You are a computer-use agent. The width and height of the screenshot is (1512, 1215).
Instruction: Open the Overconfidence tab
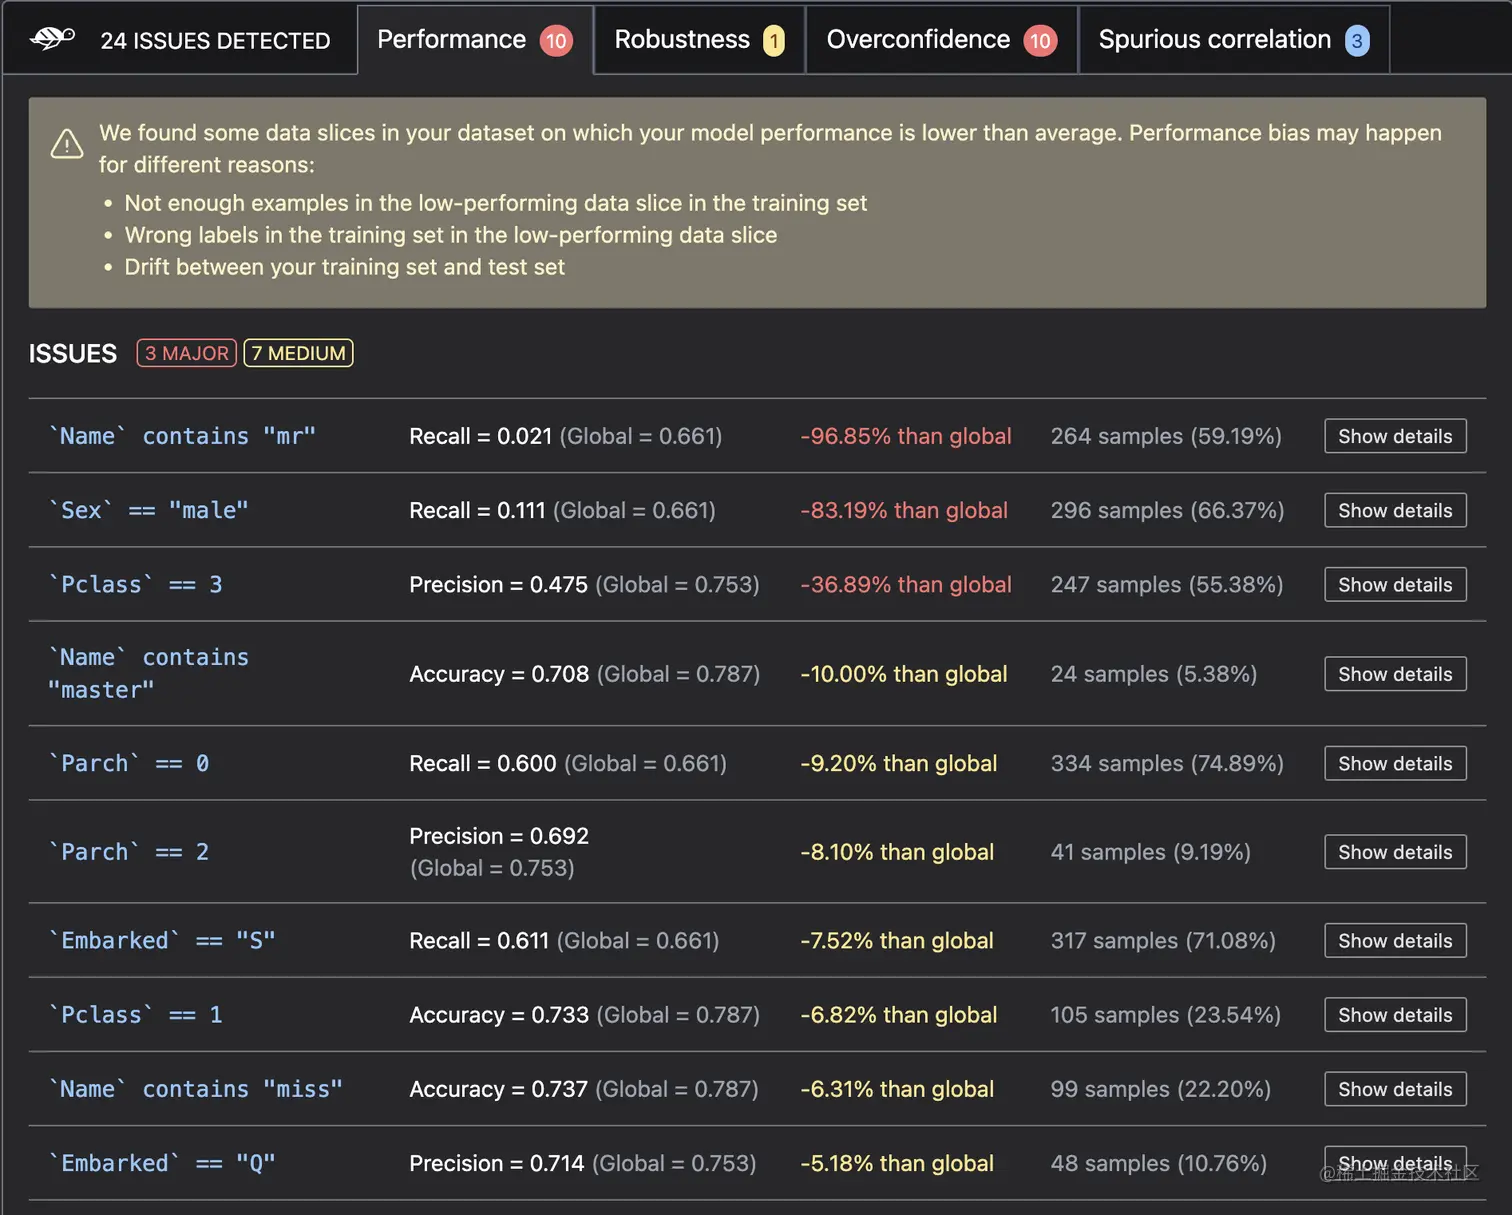pyautogui.click(x=918, y=40)
